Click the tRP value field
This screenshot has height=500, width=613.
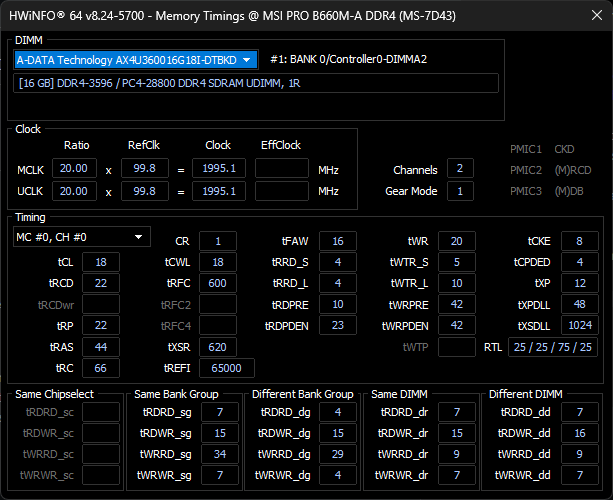101,325
